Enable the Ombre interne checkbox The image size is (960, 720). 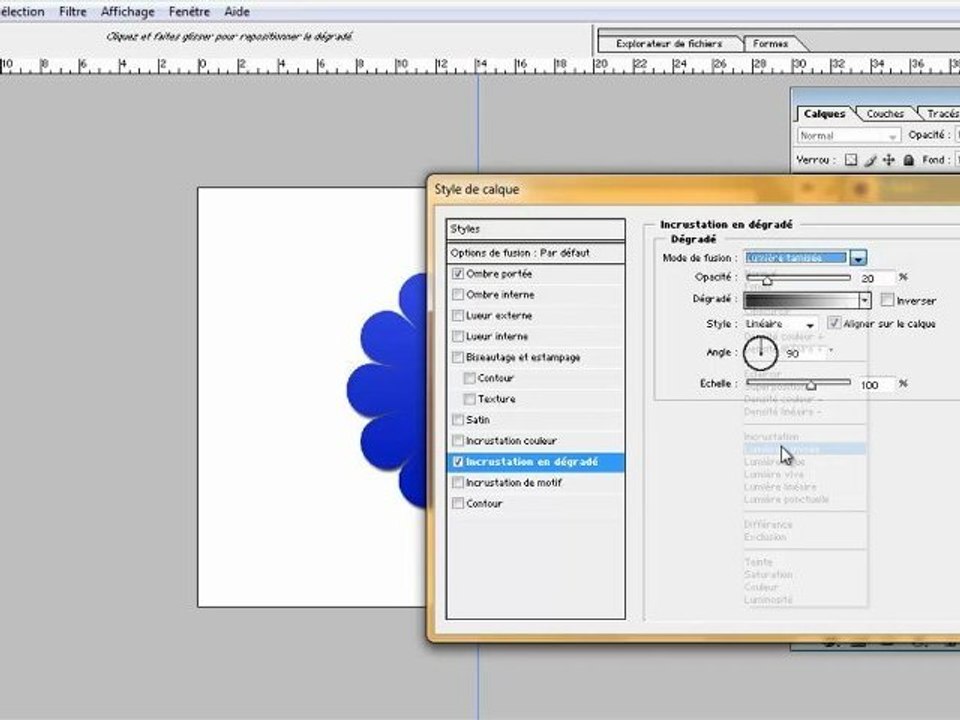coord(458,294)
